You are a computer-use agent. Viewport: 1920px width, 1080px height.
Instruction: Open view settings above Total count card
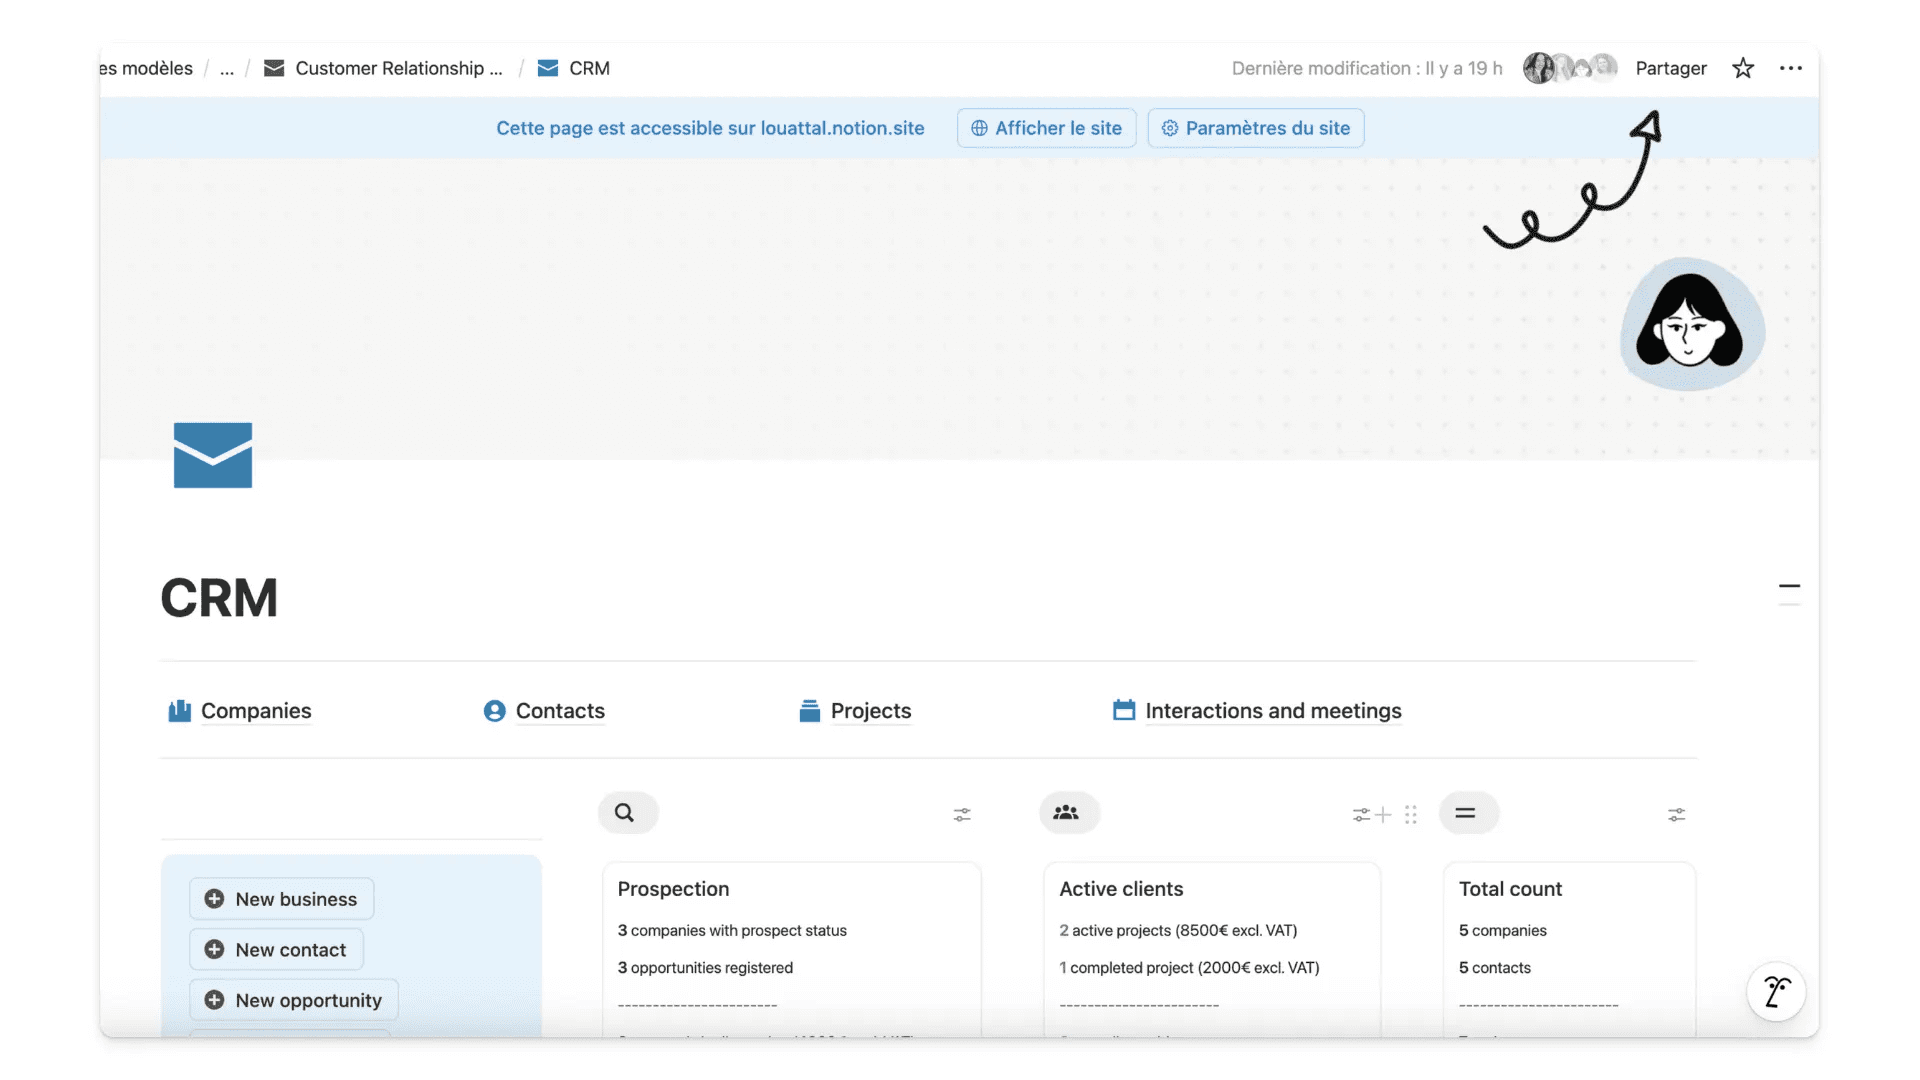click(x=1676, y=815)
